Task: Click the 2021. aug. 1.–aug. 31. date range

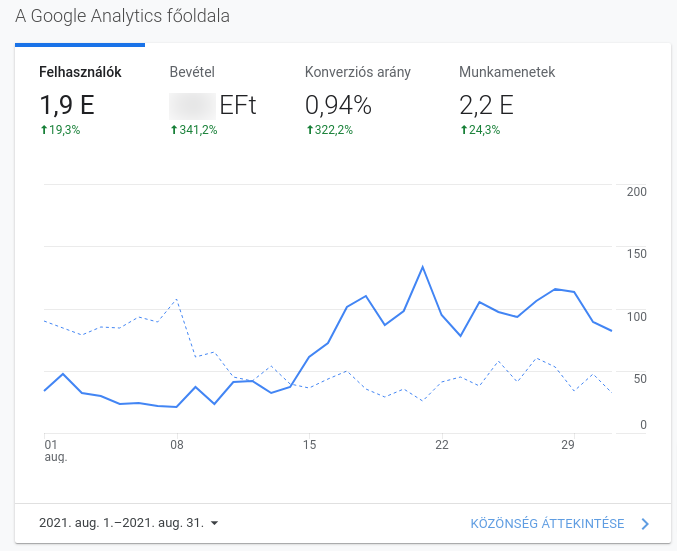Action: tap(121, 523)
